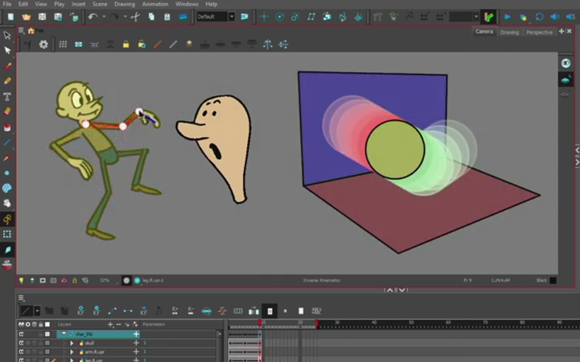The height and width of the screenshot is (362, 580).
Task: Select the Text tool
Action: click(x=7, y=97)
